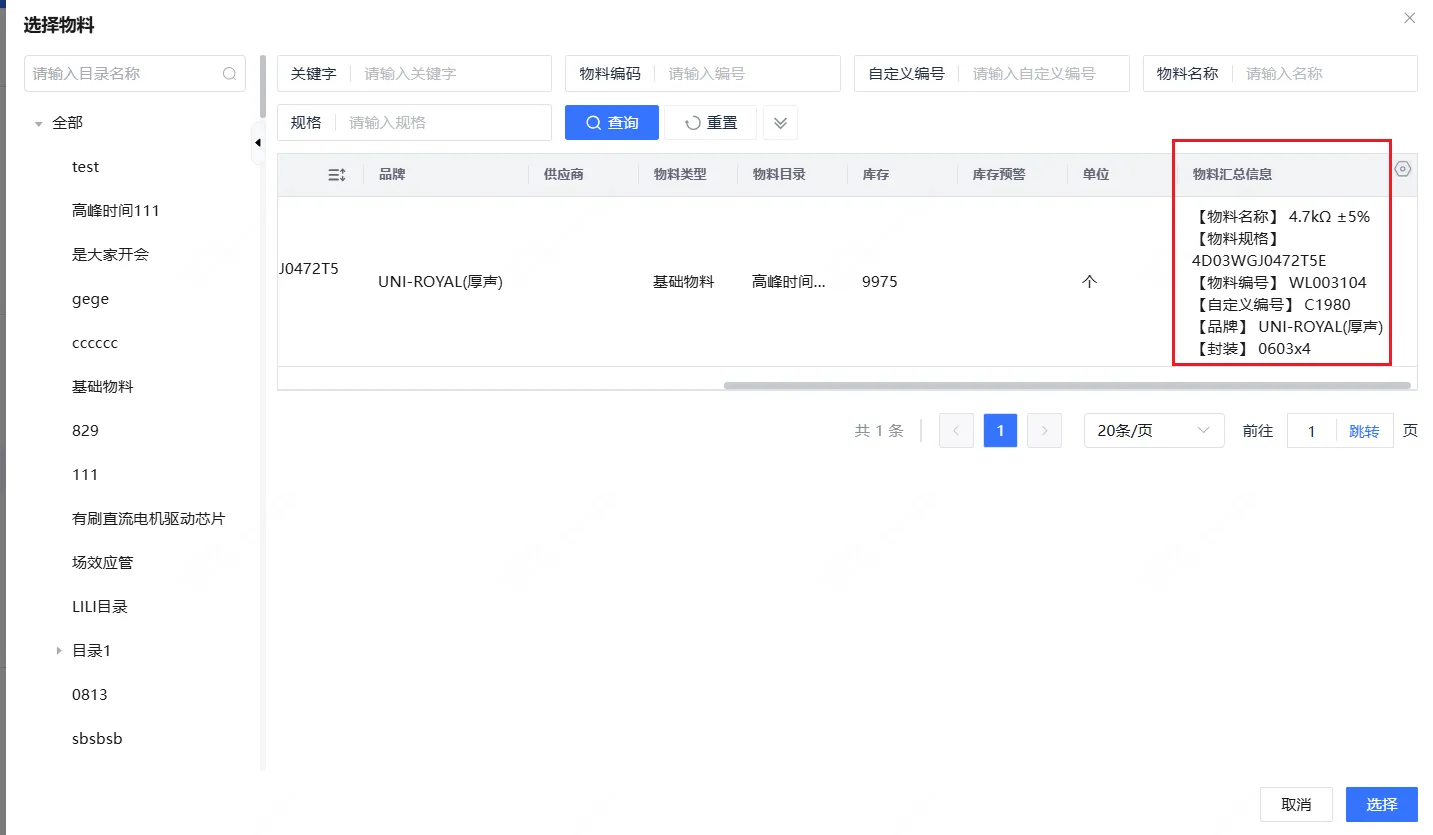Image resolution: width=1433 pixels, height=835 pixels.
Task: Click the horizontal table scrollbar
Action: 1066,385
